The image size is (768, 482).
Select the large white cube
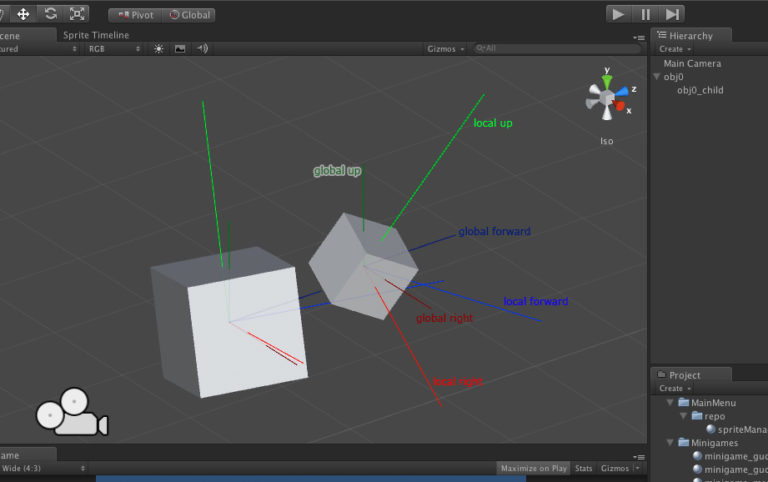(230, 323)
